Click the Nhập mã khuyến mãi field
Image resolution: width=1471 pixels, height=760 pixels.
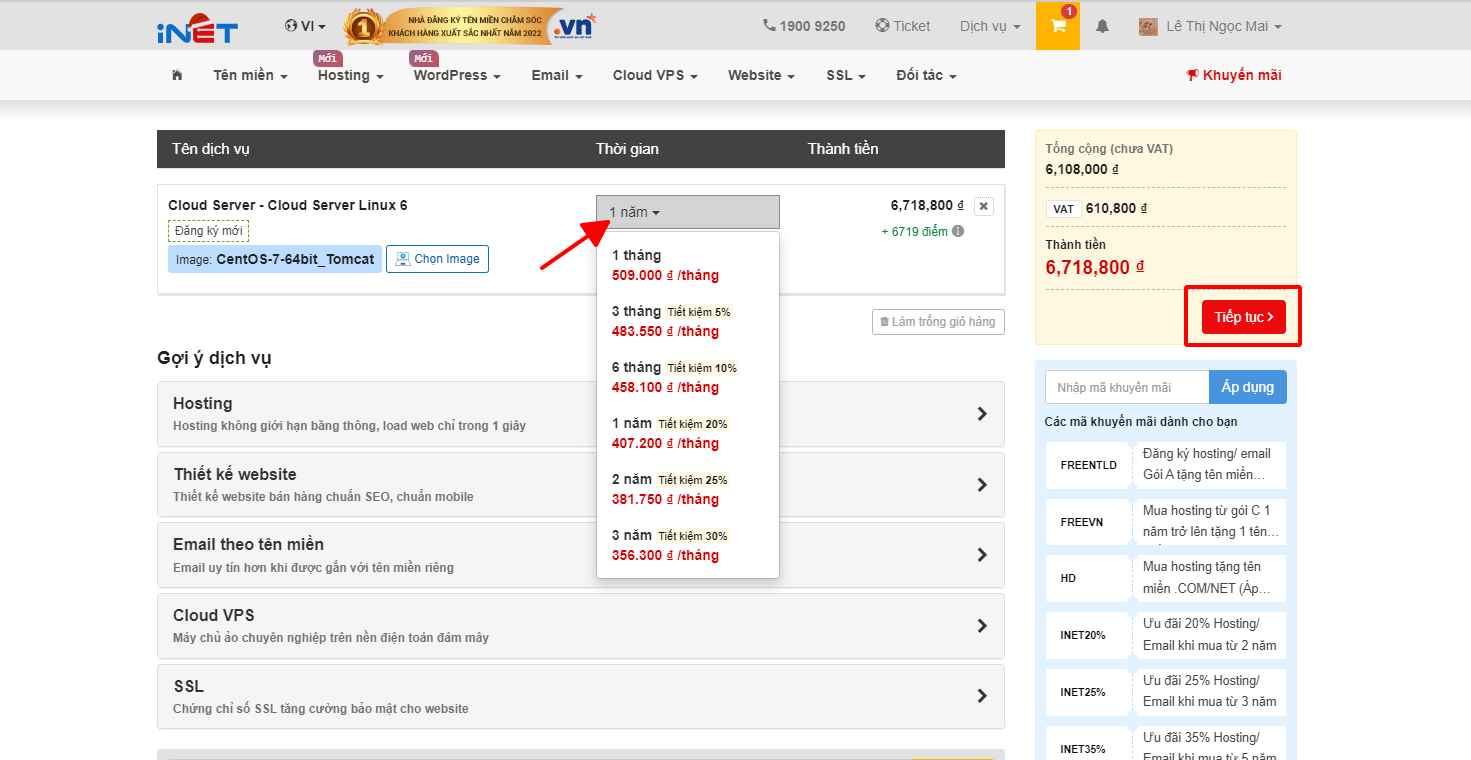click(x=1127, y=387)
